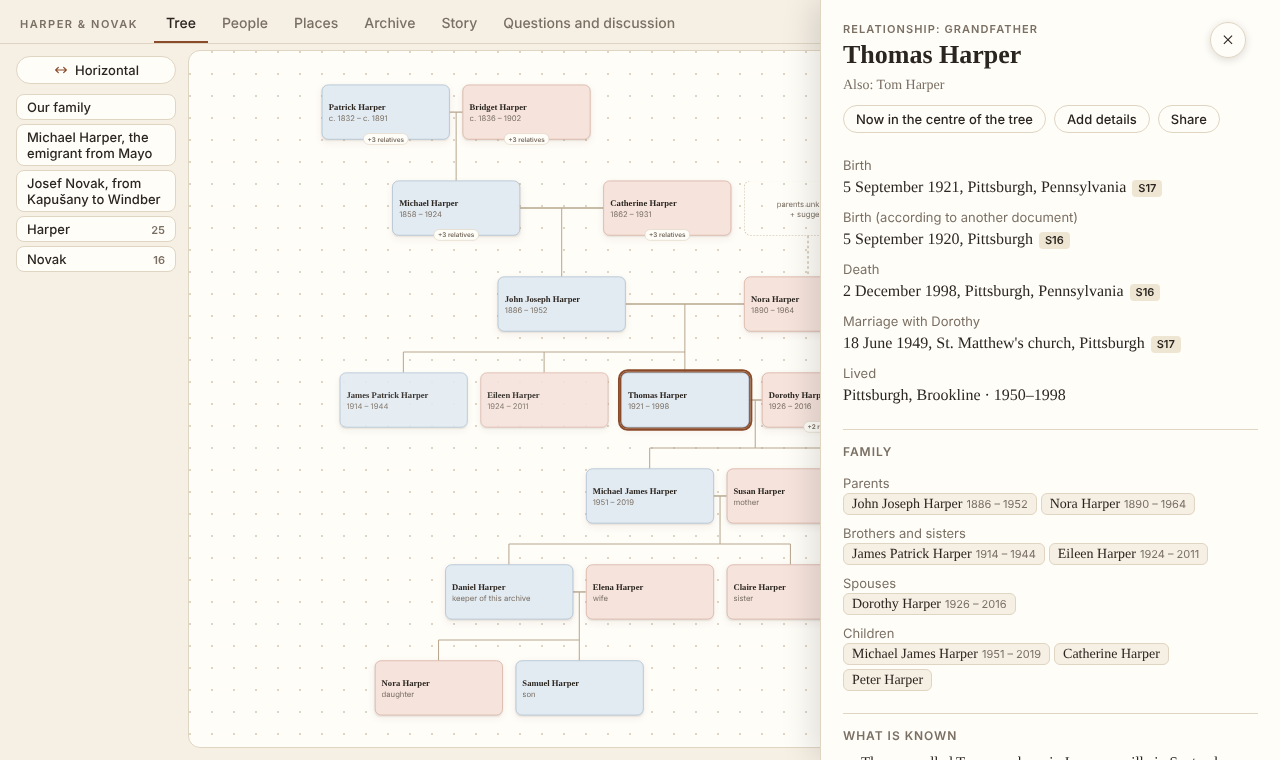Select Samuel Harper son card
1280x760 pixels.
click(579, 688)
